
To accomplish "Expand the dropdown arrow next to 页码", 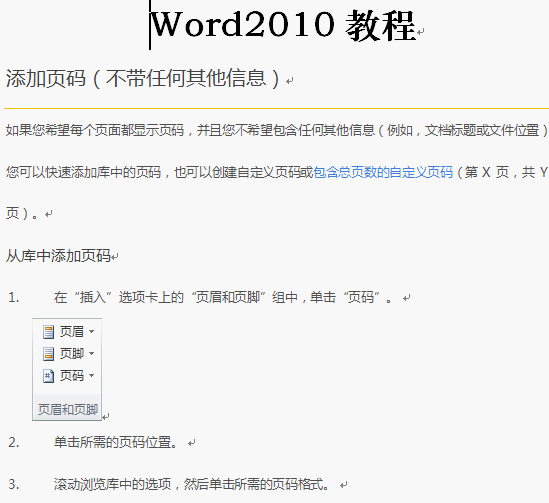I will (91, 376).
